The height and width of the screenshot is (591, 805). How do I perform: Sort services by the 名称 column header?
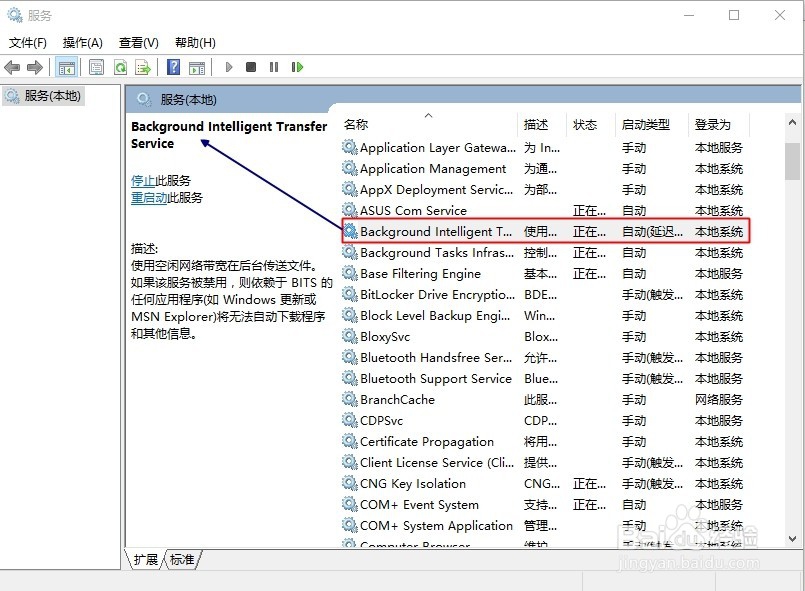(x=356, y=124)
